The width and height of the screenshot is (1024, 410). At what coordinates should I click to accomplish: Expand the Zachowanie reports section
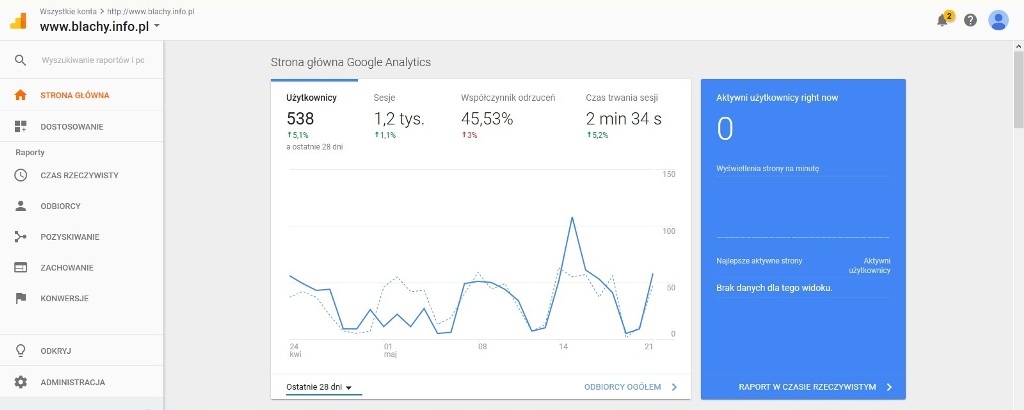tap(82, 268)
